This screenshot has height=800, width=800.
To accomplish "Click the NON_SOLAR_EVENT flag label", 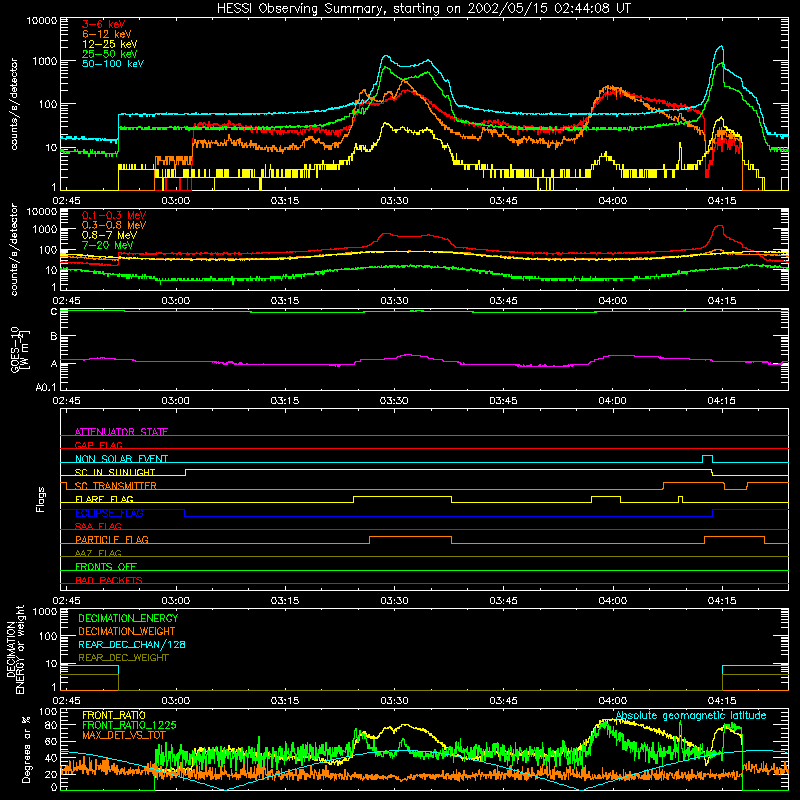I will [x=121, y=459].
